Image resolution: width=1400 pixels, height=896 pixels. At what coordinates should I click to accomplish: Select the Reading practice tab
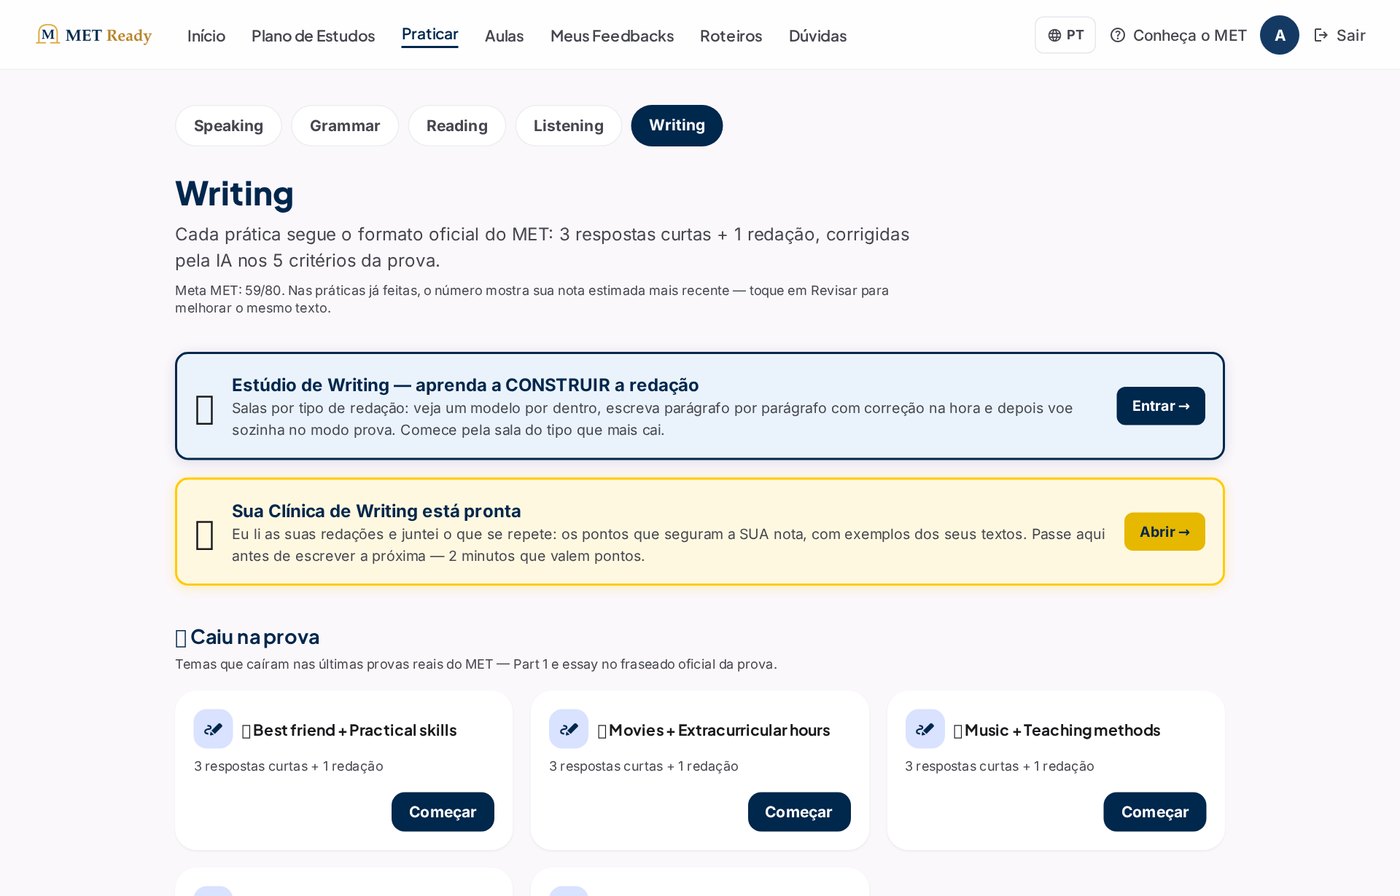457,126
